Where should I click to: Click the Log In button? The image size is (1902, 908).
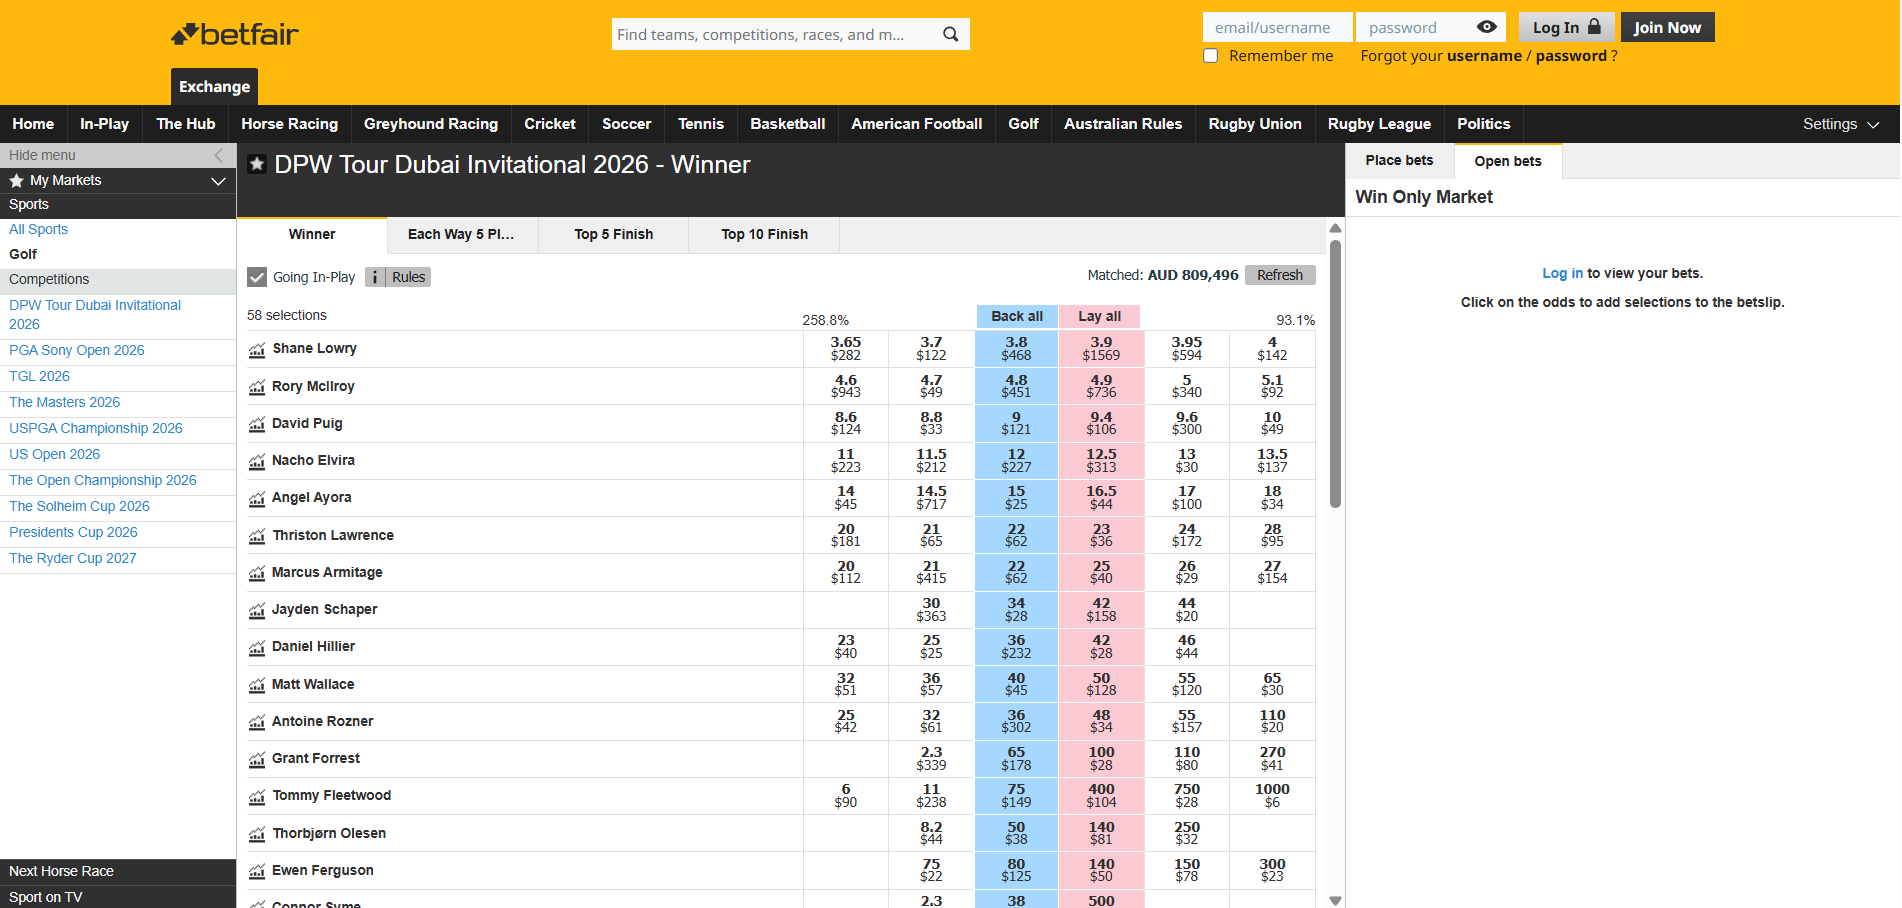1566,27
